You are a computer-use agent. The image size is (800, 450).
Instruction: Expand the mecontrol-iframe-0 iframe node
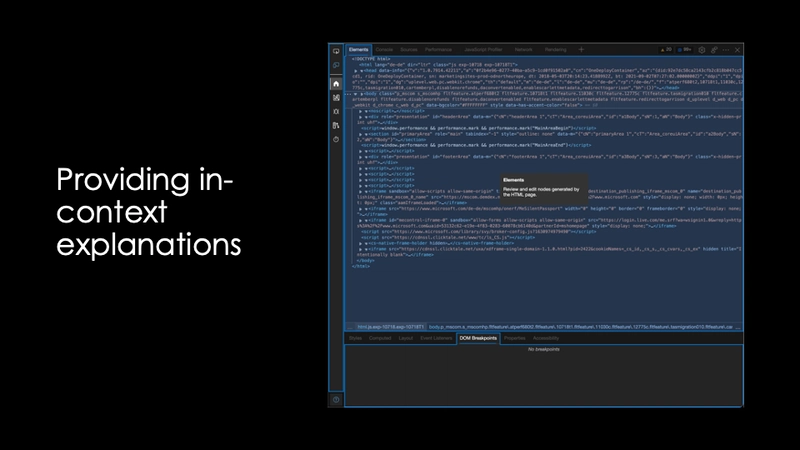click(361, 220)
